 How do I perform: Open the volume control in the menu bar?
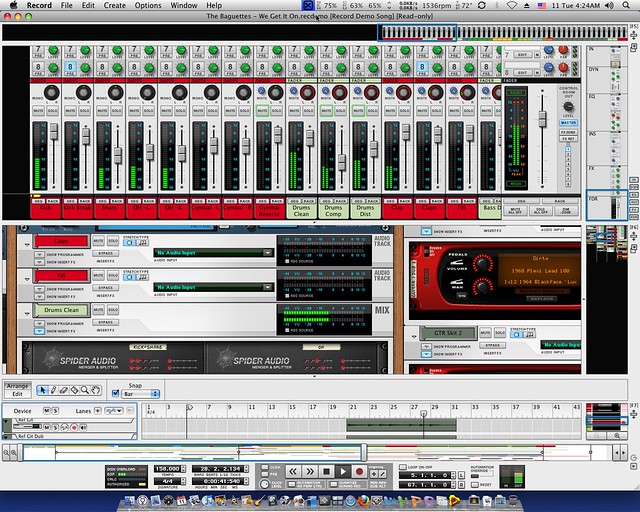click(x=609, y=5)
